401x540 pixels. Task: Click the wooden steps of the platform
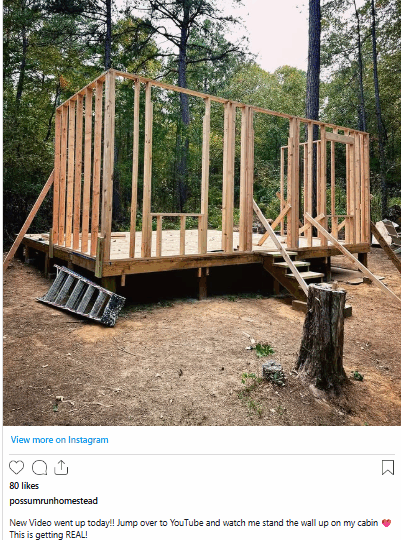297,272
